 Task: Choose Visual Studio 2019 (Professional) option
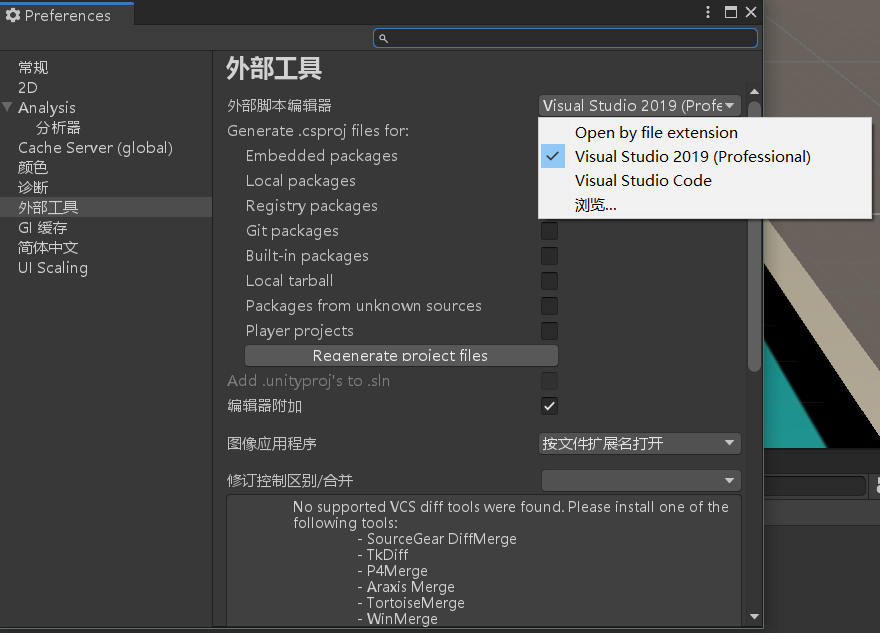click(704, 157)
